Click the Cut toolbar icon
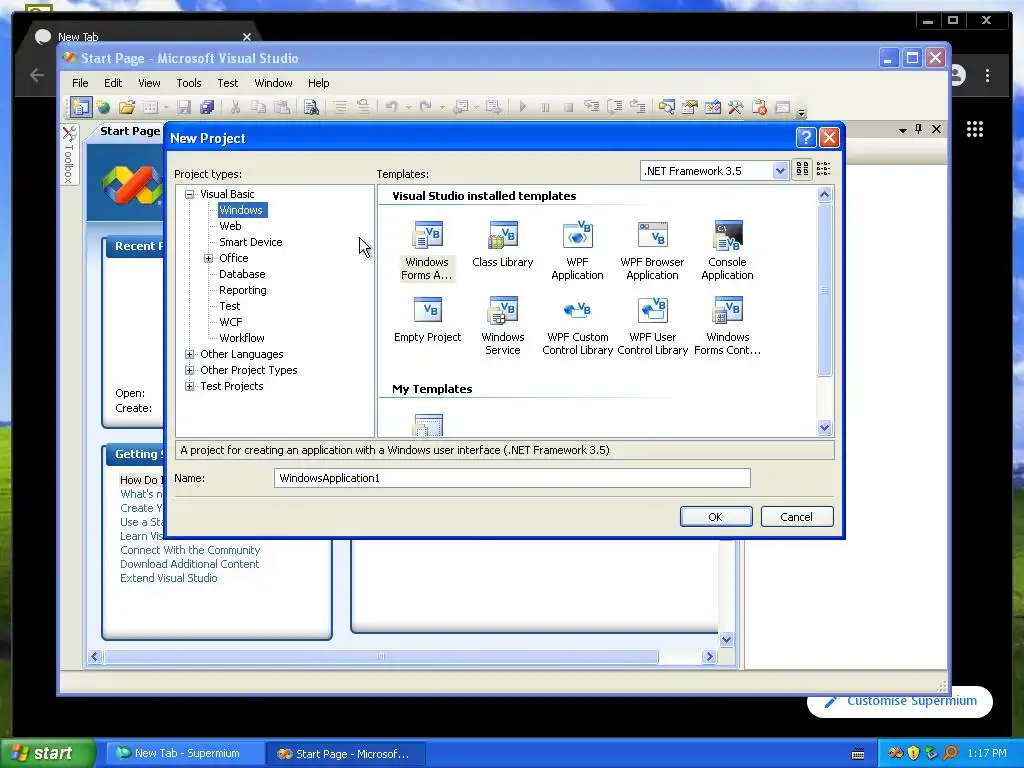Screen dimensions: 1024x768 point(235,107)
